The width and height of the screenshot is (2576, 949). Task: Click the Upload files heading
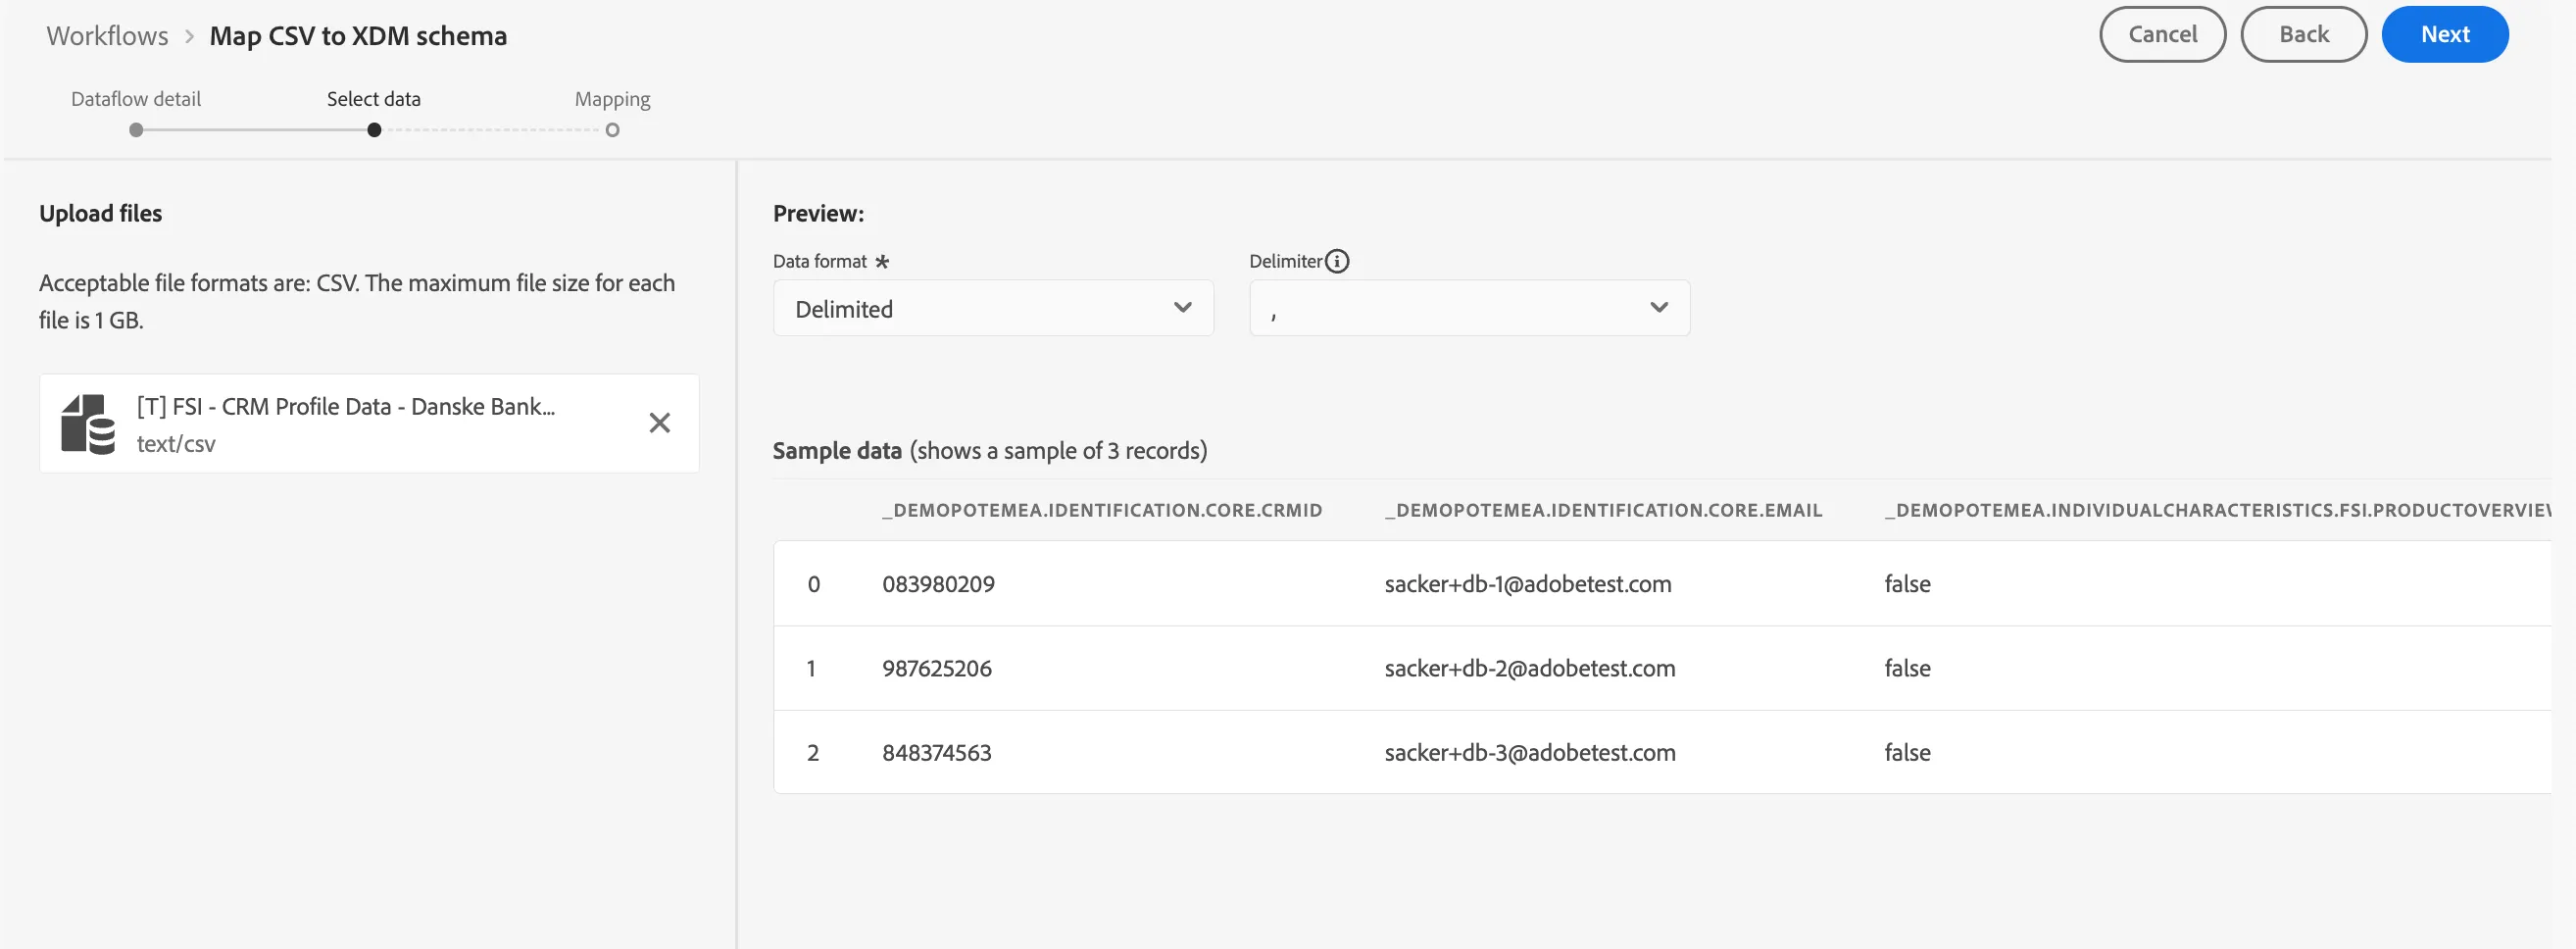(x=100, y=213)
